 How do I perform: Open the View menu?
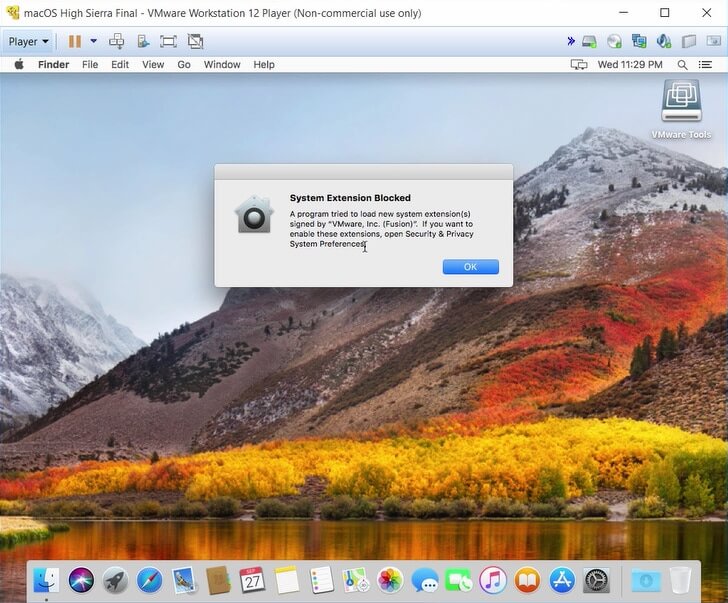tap(153, 65)
